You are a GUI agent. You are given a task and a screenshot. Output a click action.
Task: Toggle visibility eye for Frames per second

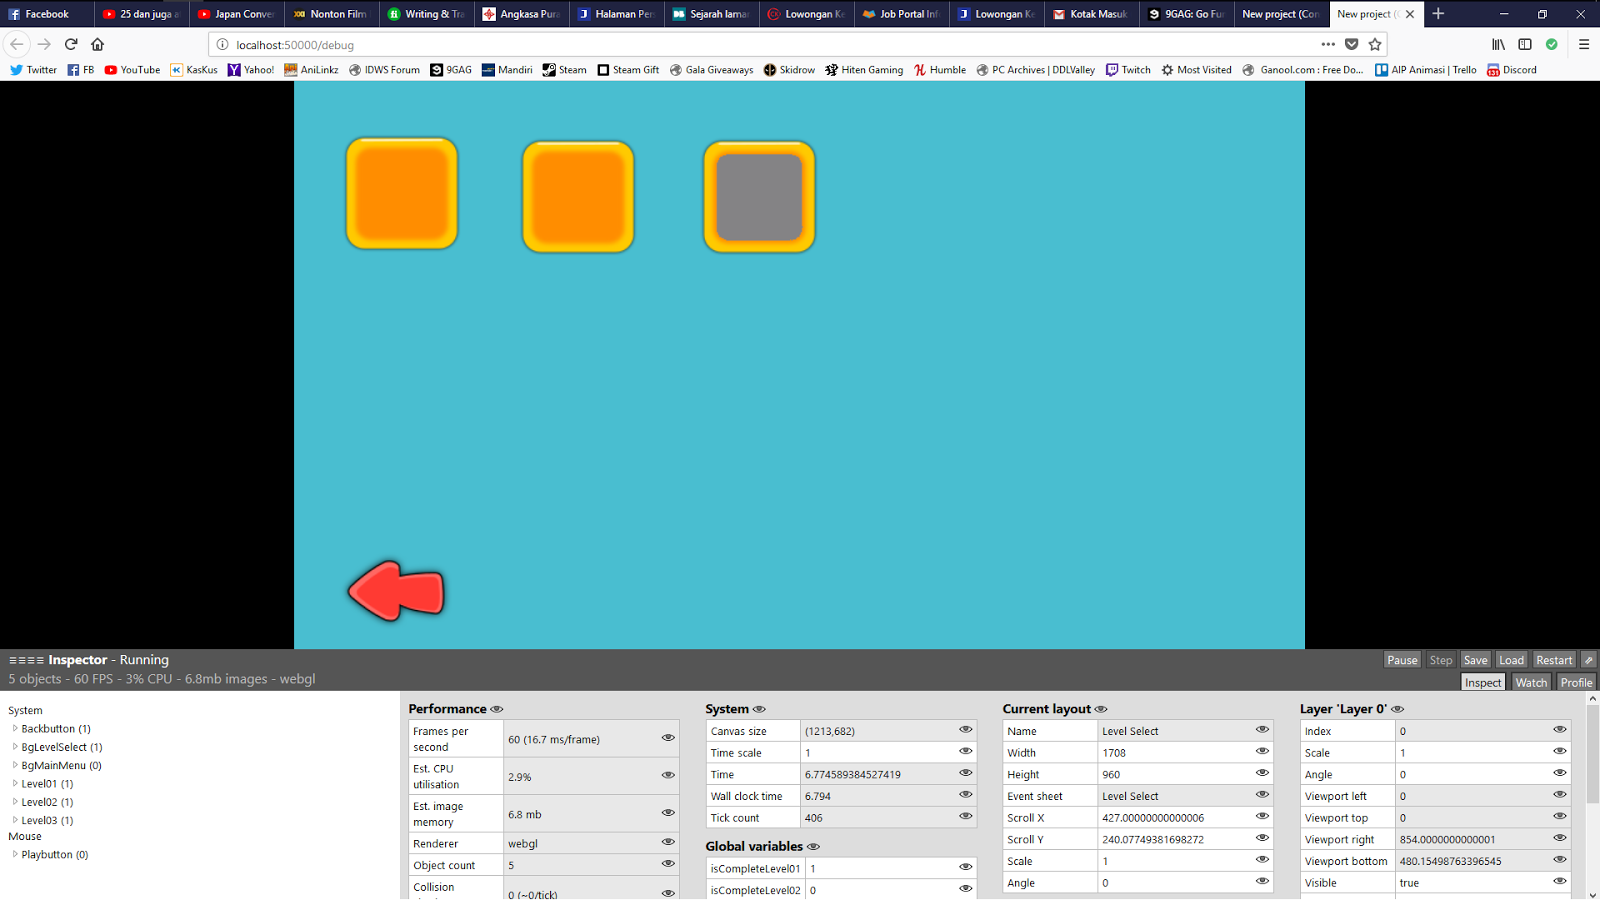click(x=667, y=738)
